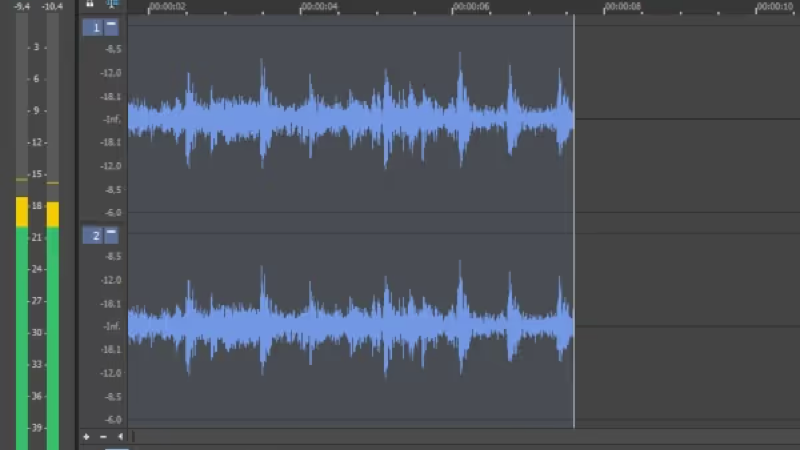Click the horizontal scrollbar thumb at the bottom
This screenshot has height=450, width=800.
pos(133,437)
